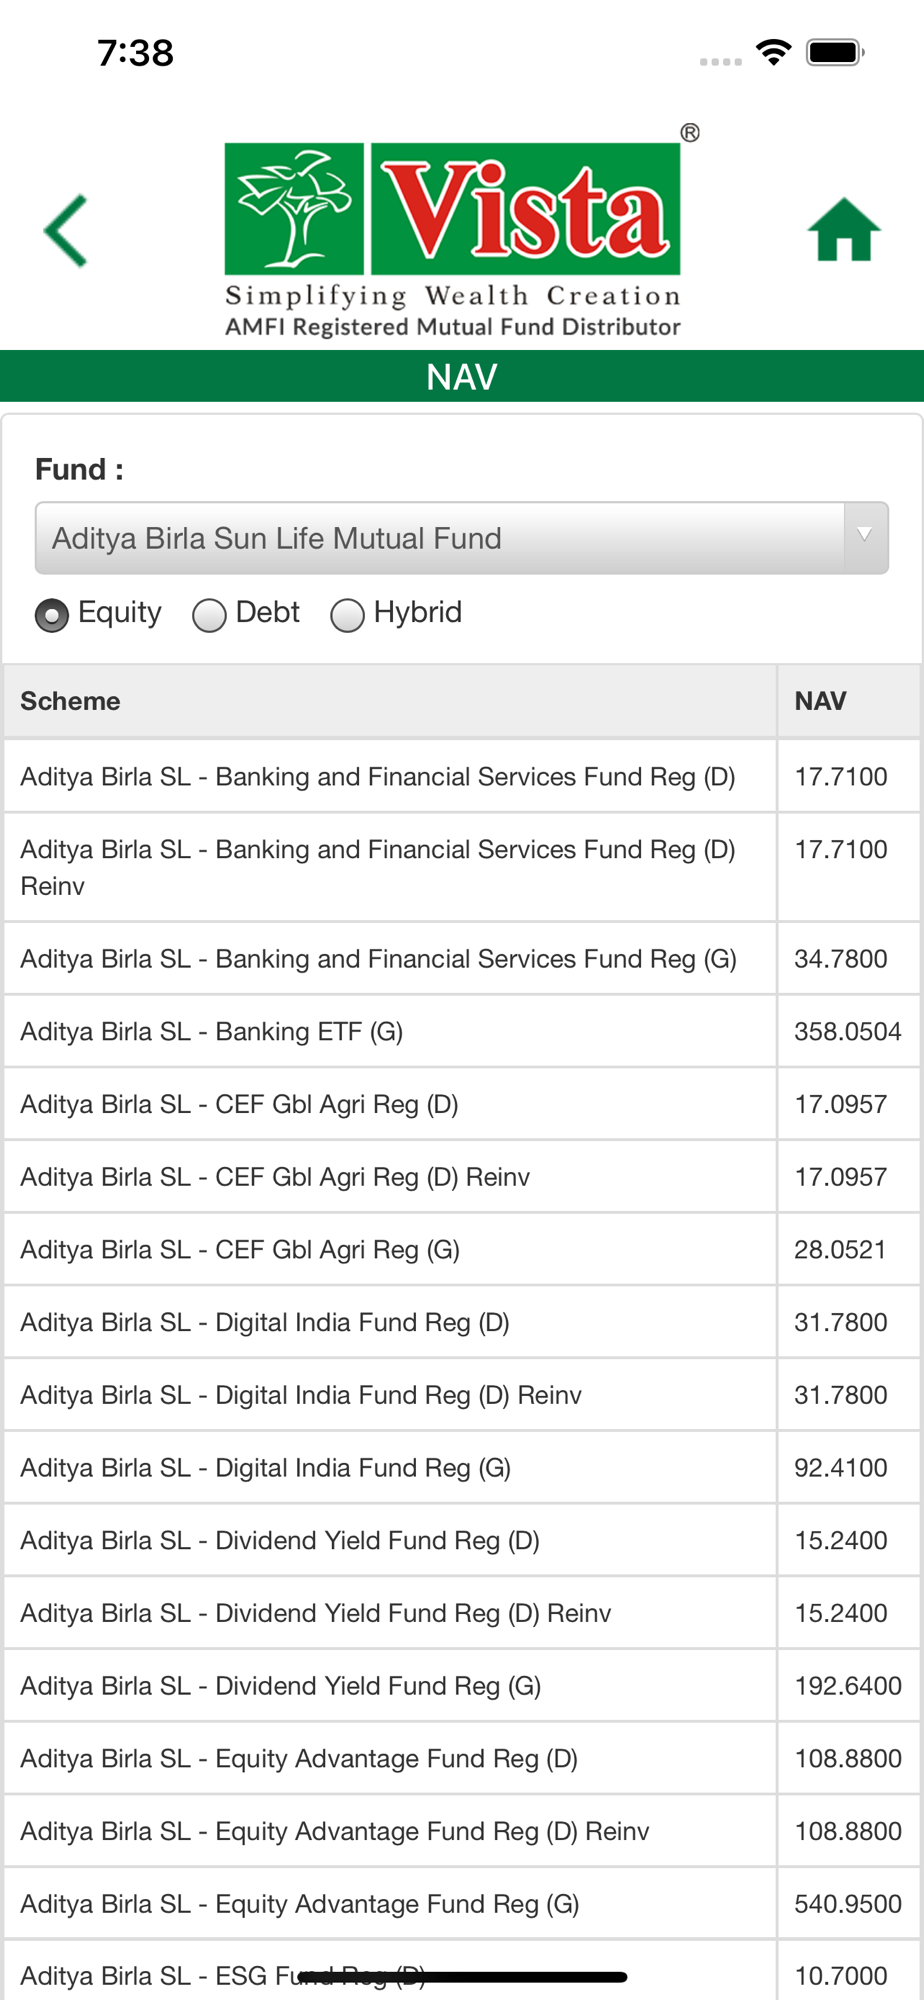This screenshot has height=2000, width=924.
Task: Tap the green back arrow icon
Action: point(67,231)
